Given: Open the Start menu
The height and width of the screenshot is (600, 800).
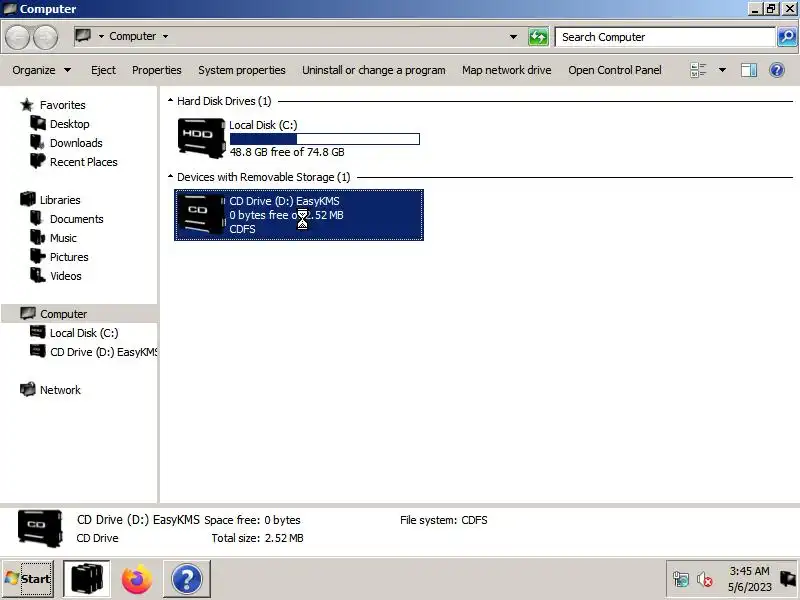Looking at the screenshot, I should (28, 579).
